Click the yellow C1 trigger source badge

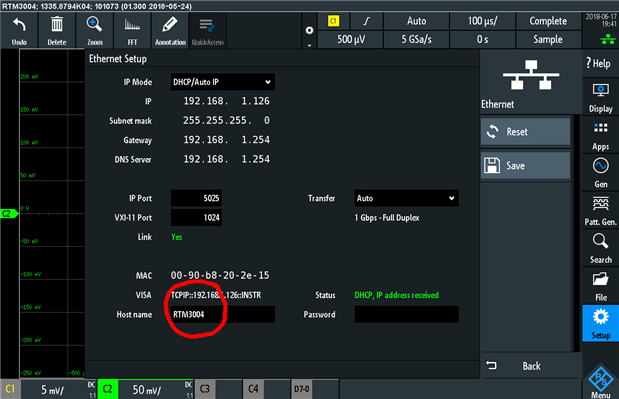[334, 21]
